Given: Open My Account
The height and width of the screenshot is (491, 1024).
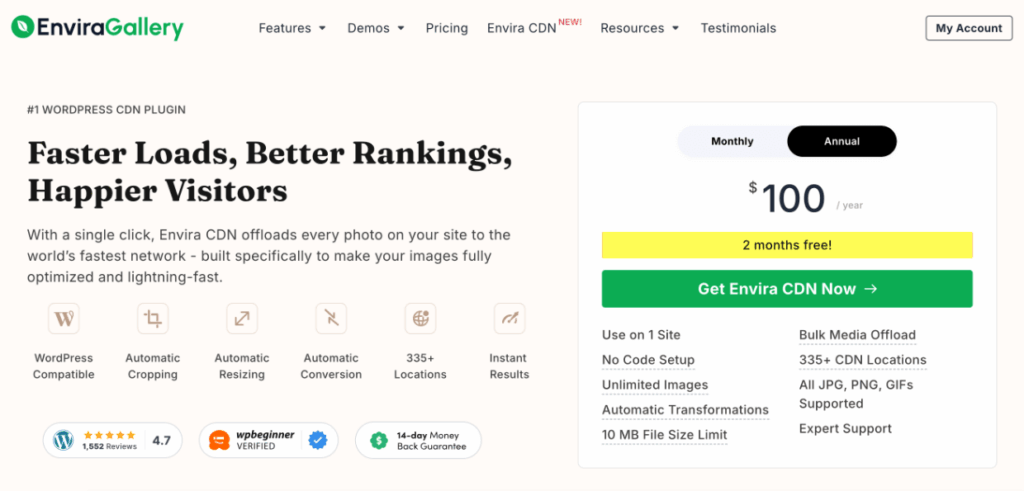Looking at the screenshot, I should (969, 28).
